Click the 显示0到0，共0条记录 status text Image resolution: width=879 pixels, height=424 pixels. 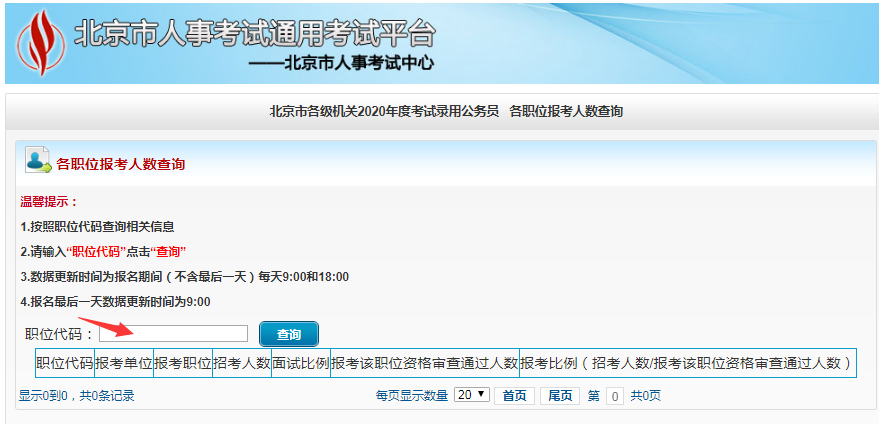(x=77, y=396)
